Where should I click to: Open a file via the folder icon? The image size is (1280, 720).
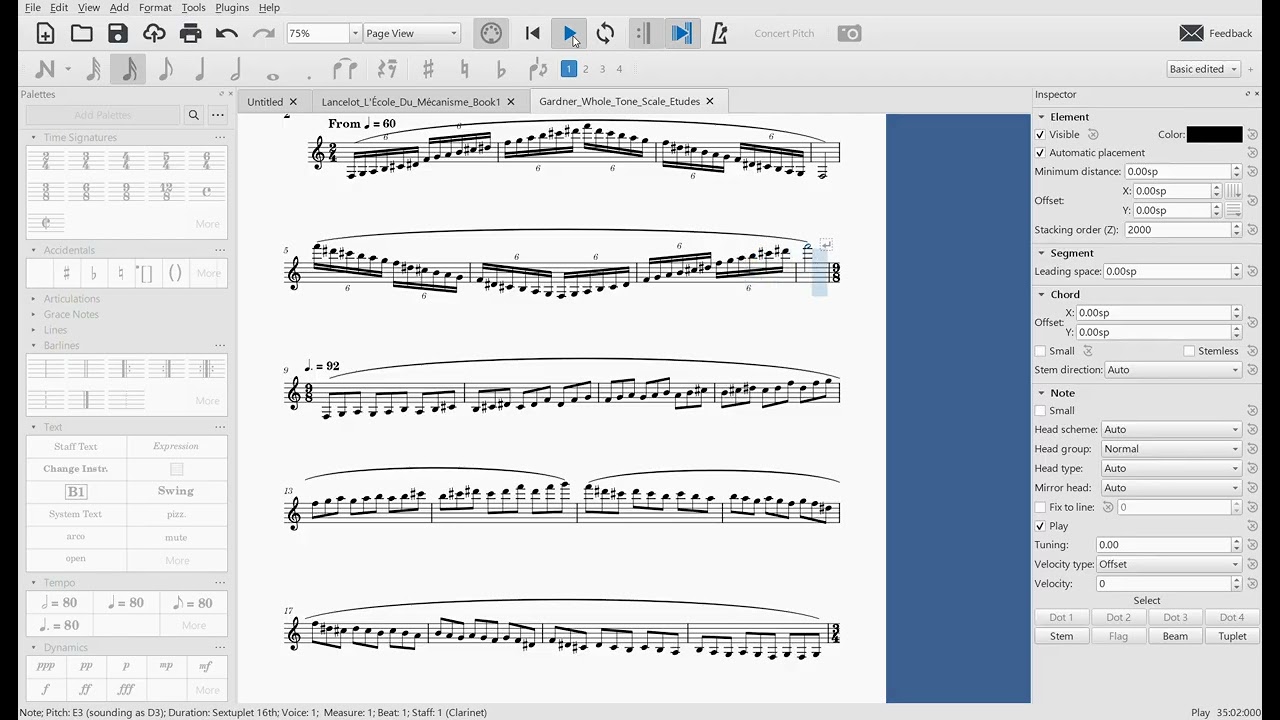click(x=81, y=33)
